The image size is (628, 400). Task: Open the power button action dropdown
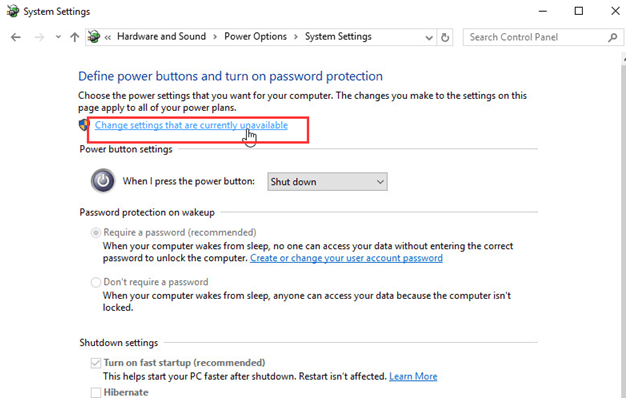(327, 182)
